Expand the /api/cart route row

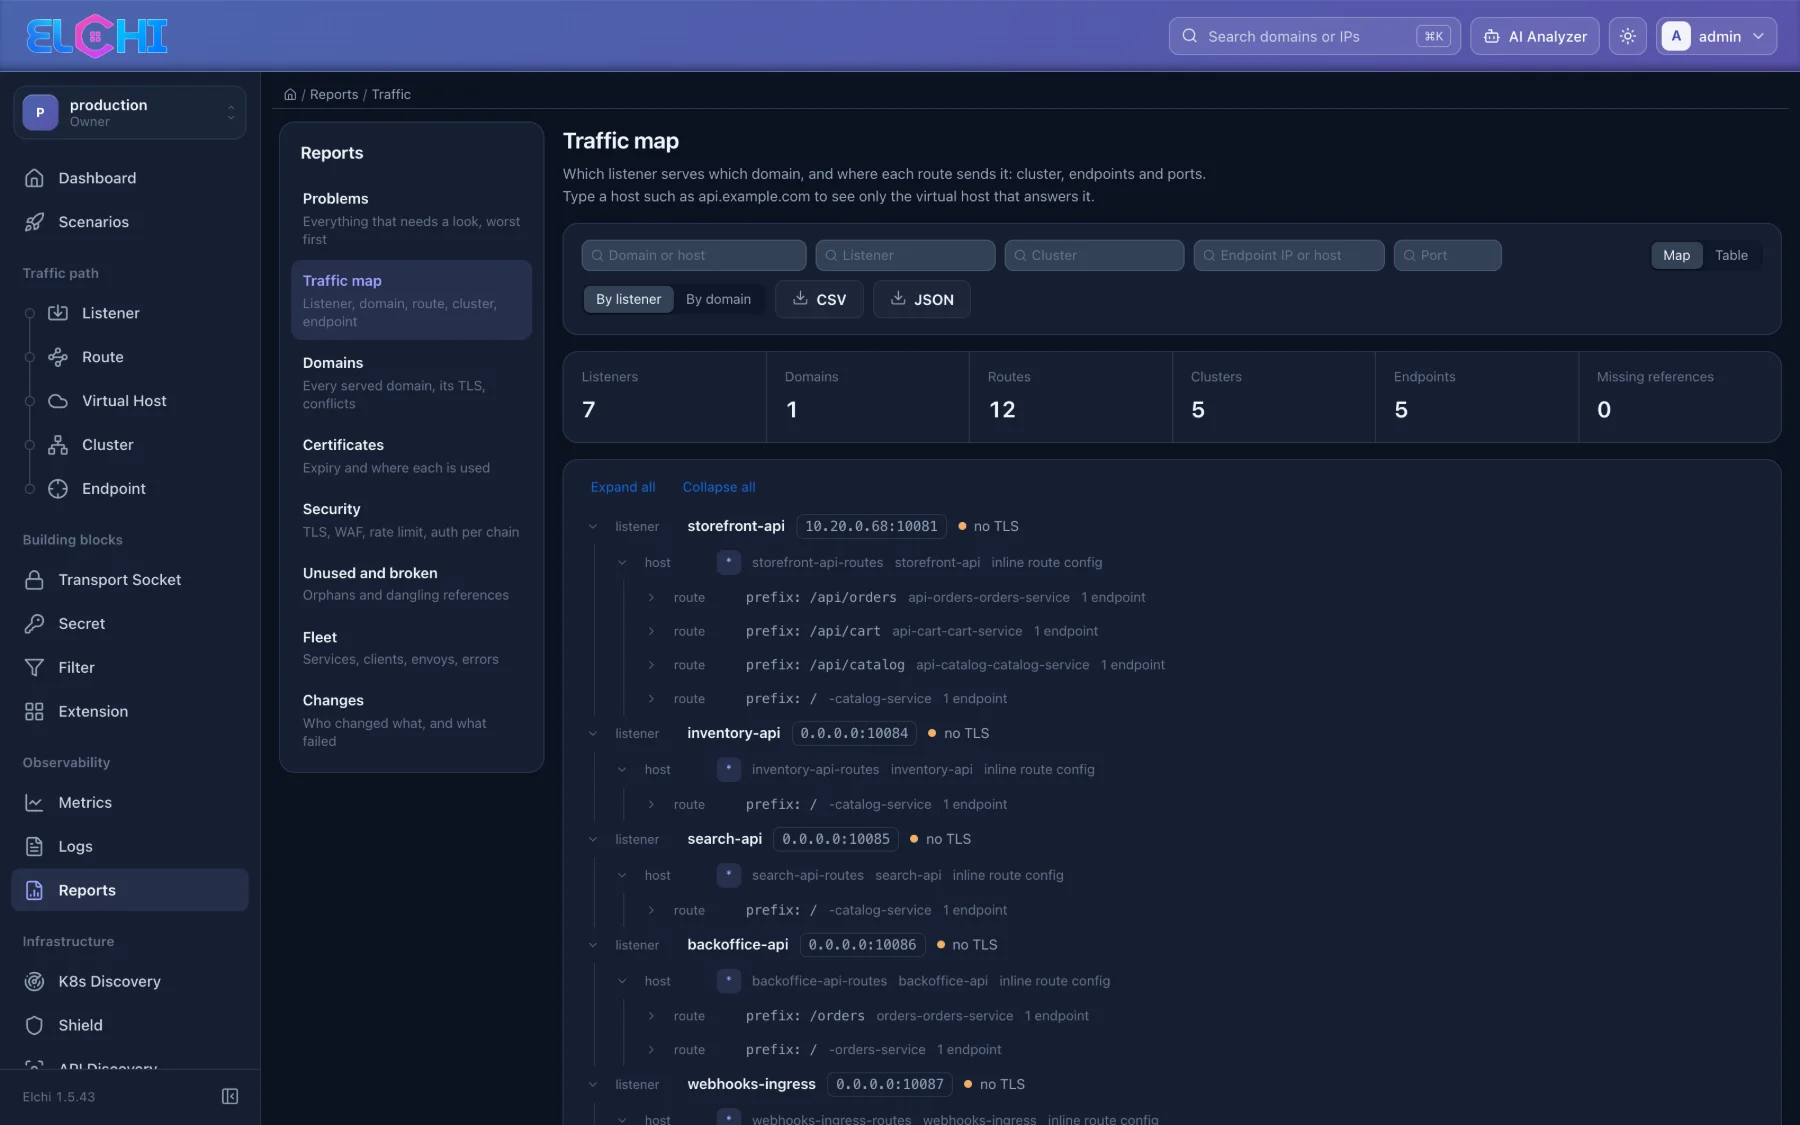[651, 632]
